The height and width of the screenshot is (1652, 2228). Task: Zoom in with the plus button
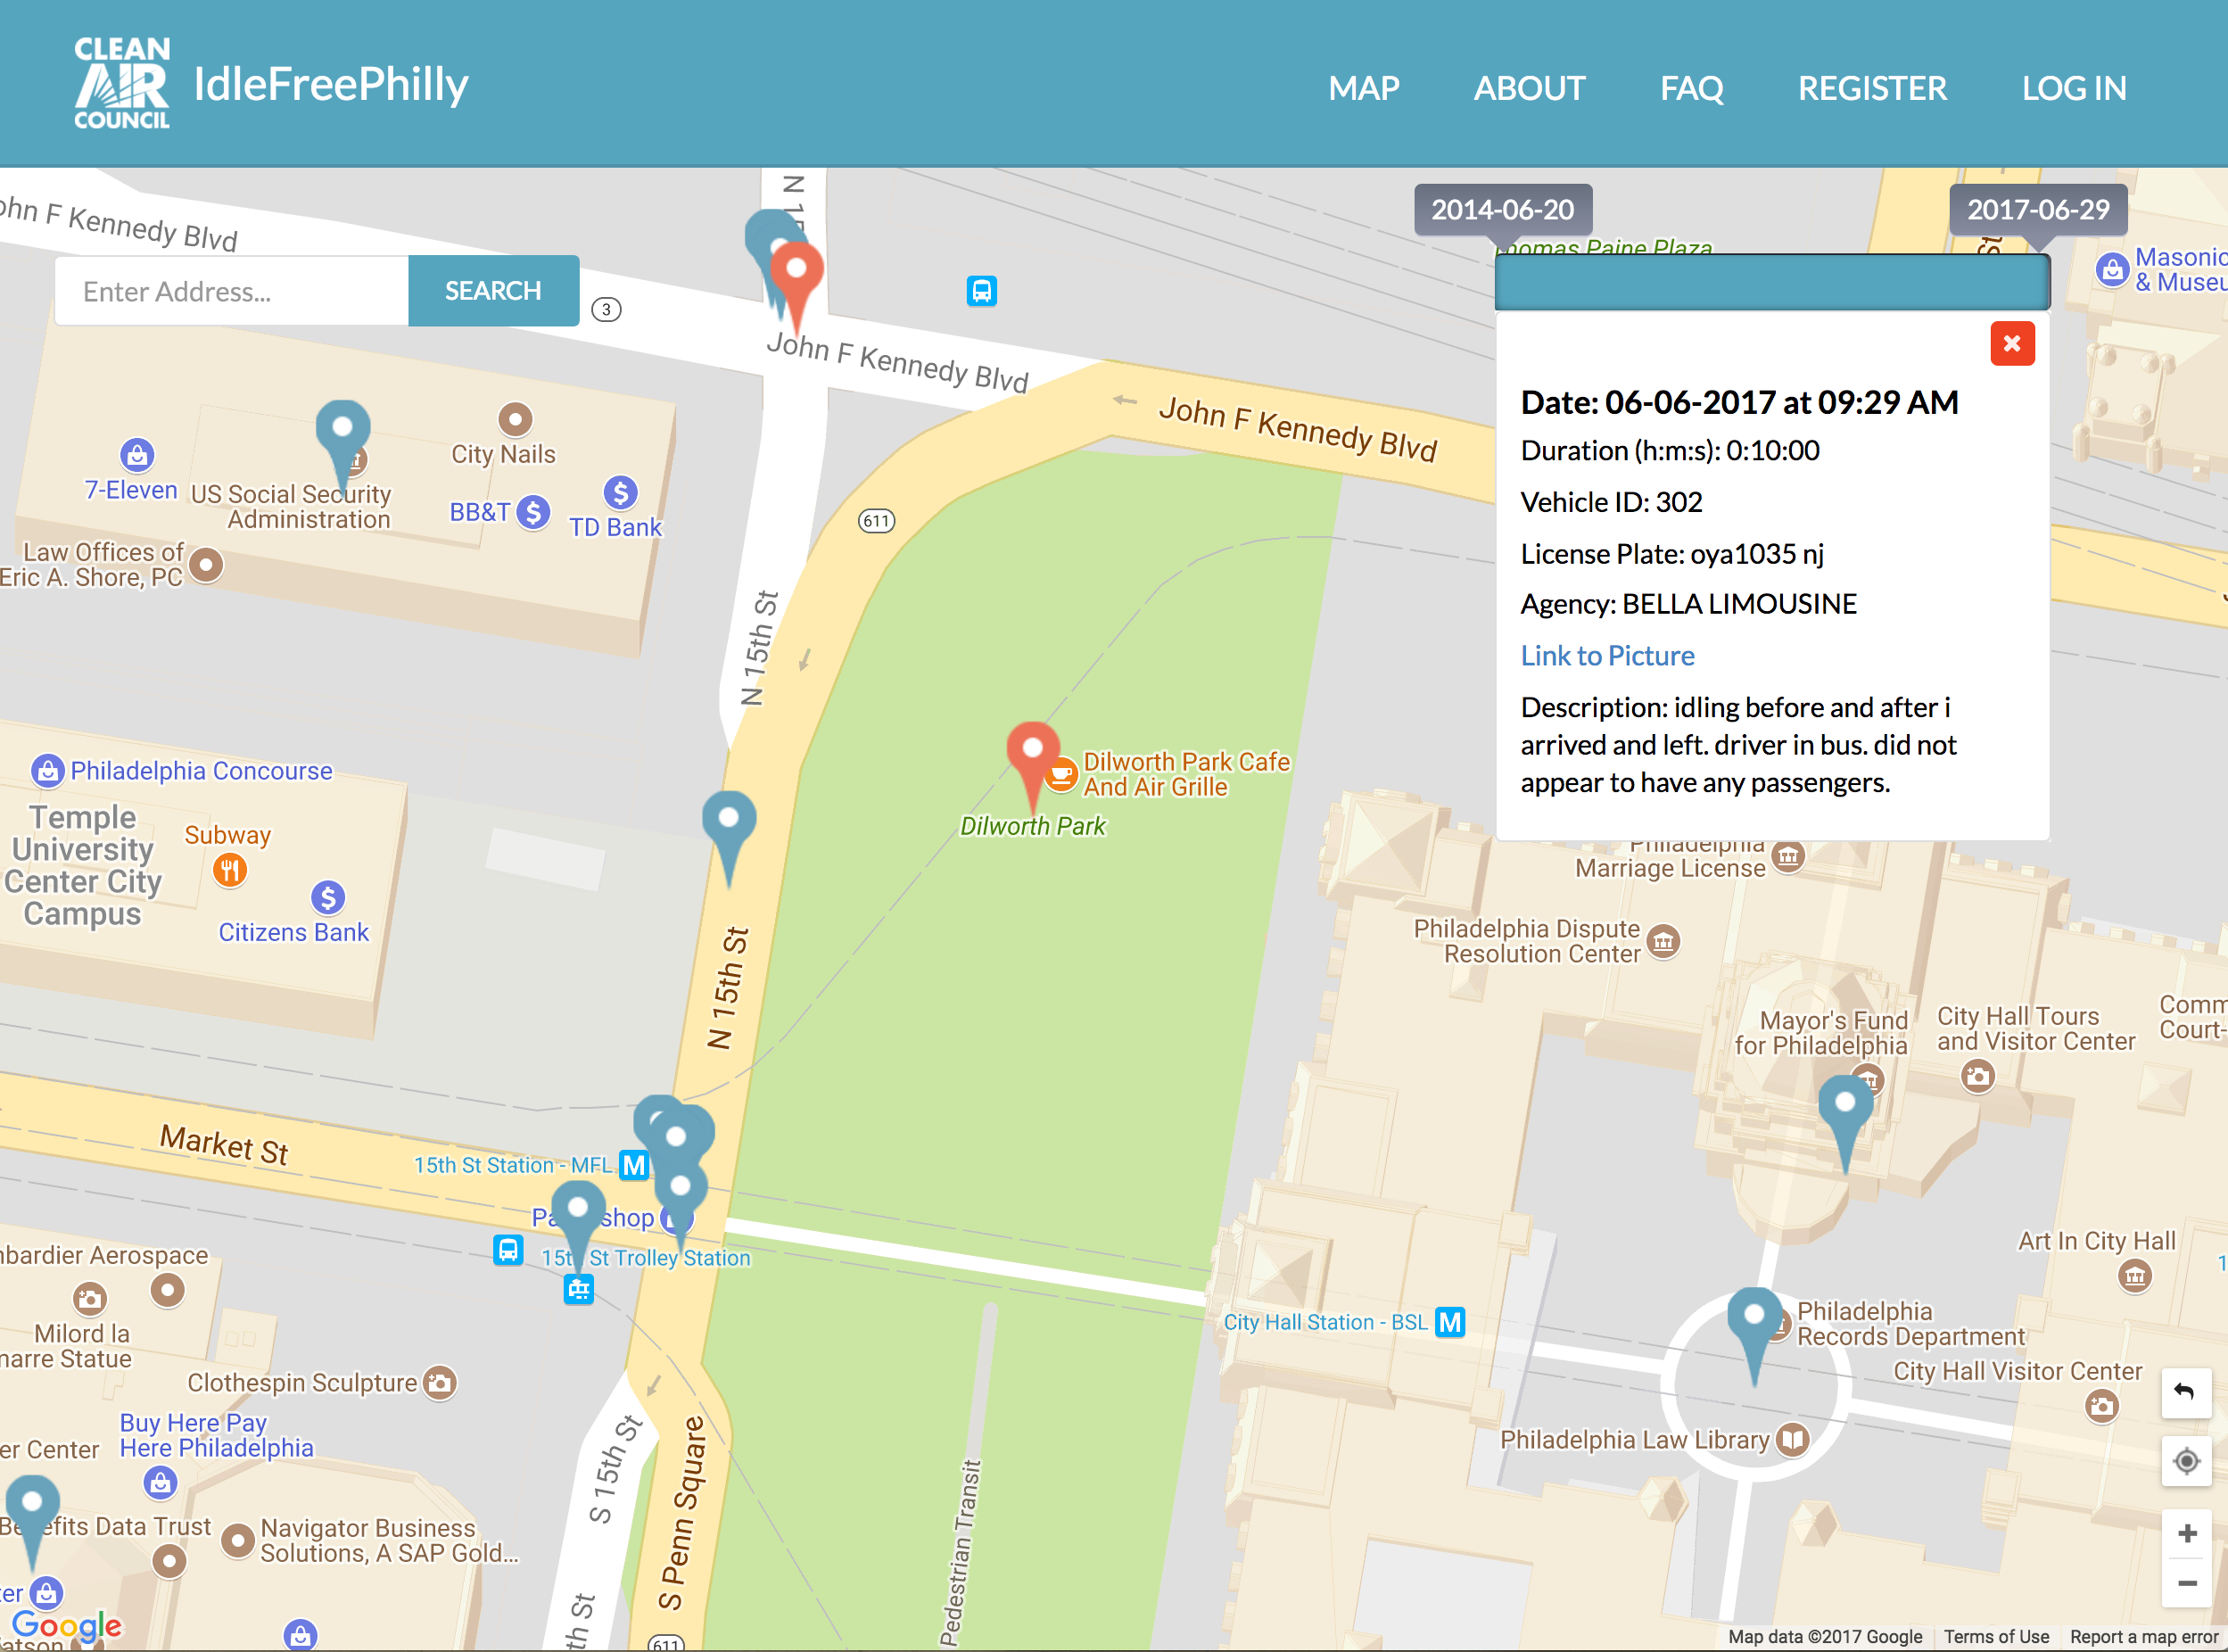pyautogui.click(x=2186, y=1533)
